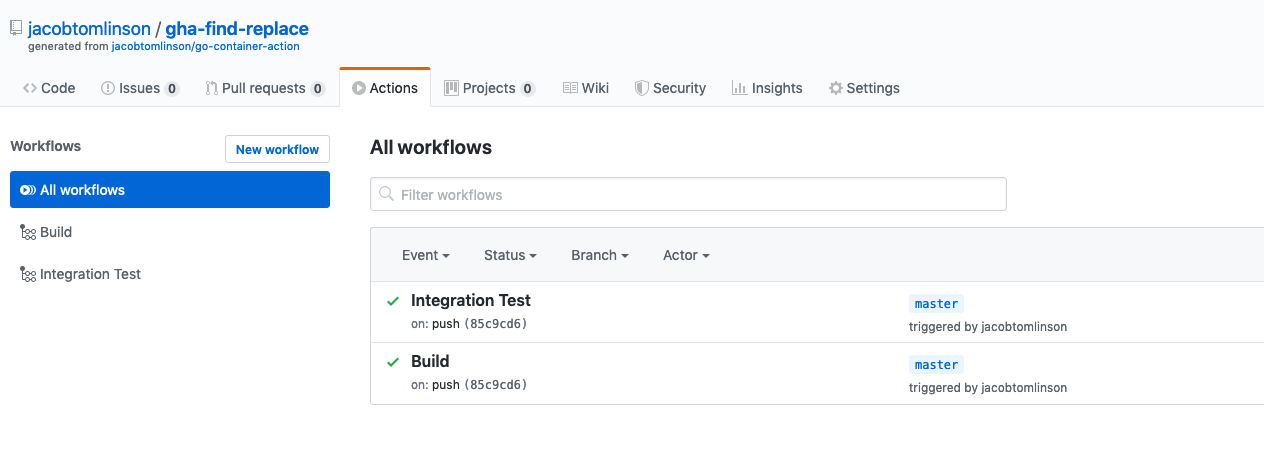Click the Projects count badge showing 0
1264x470 pixels.
click(x=528, y=89)
